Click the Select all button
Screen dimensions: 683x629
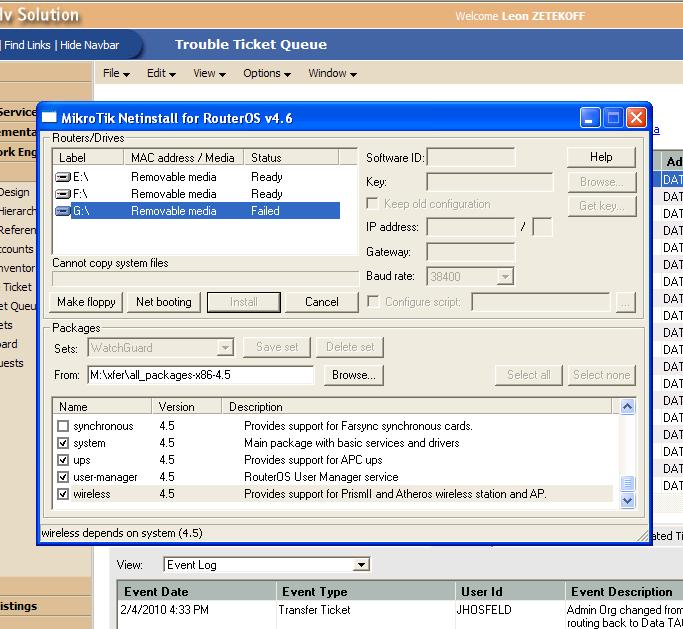tap(528, 375)
